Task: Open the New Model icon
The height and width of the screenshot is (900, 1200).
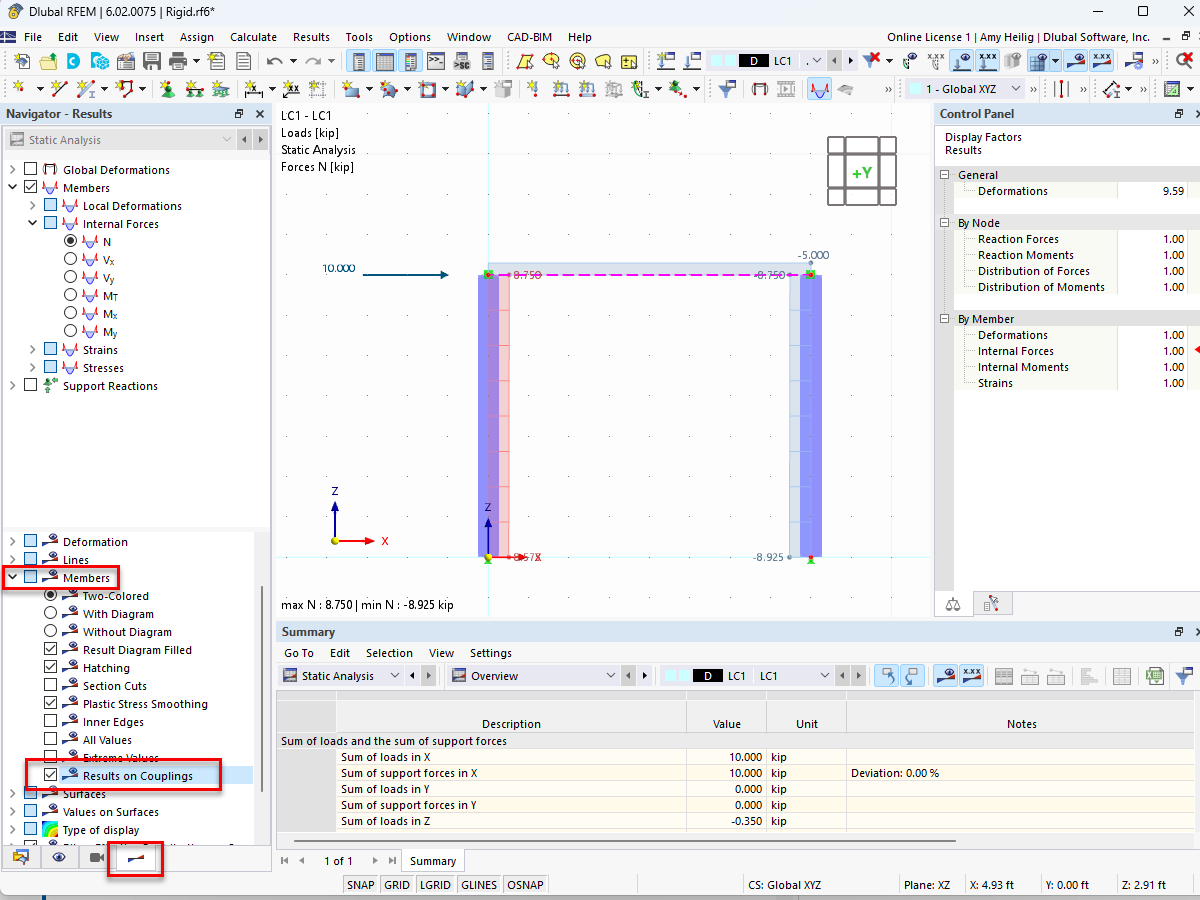Action: pyautogui.click(x=22, y=60)
